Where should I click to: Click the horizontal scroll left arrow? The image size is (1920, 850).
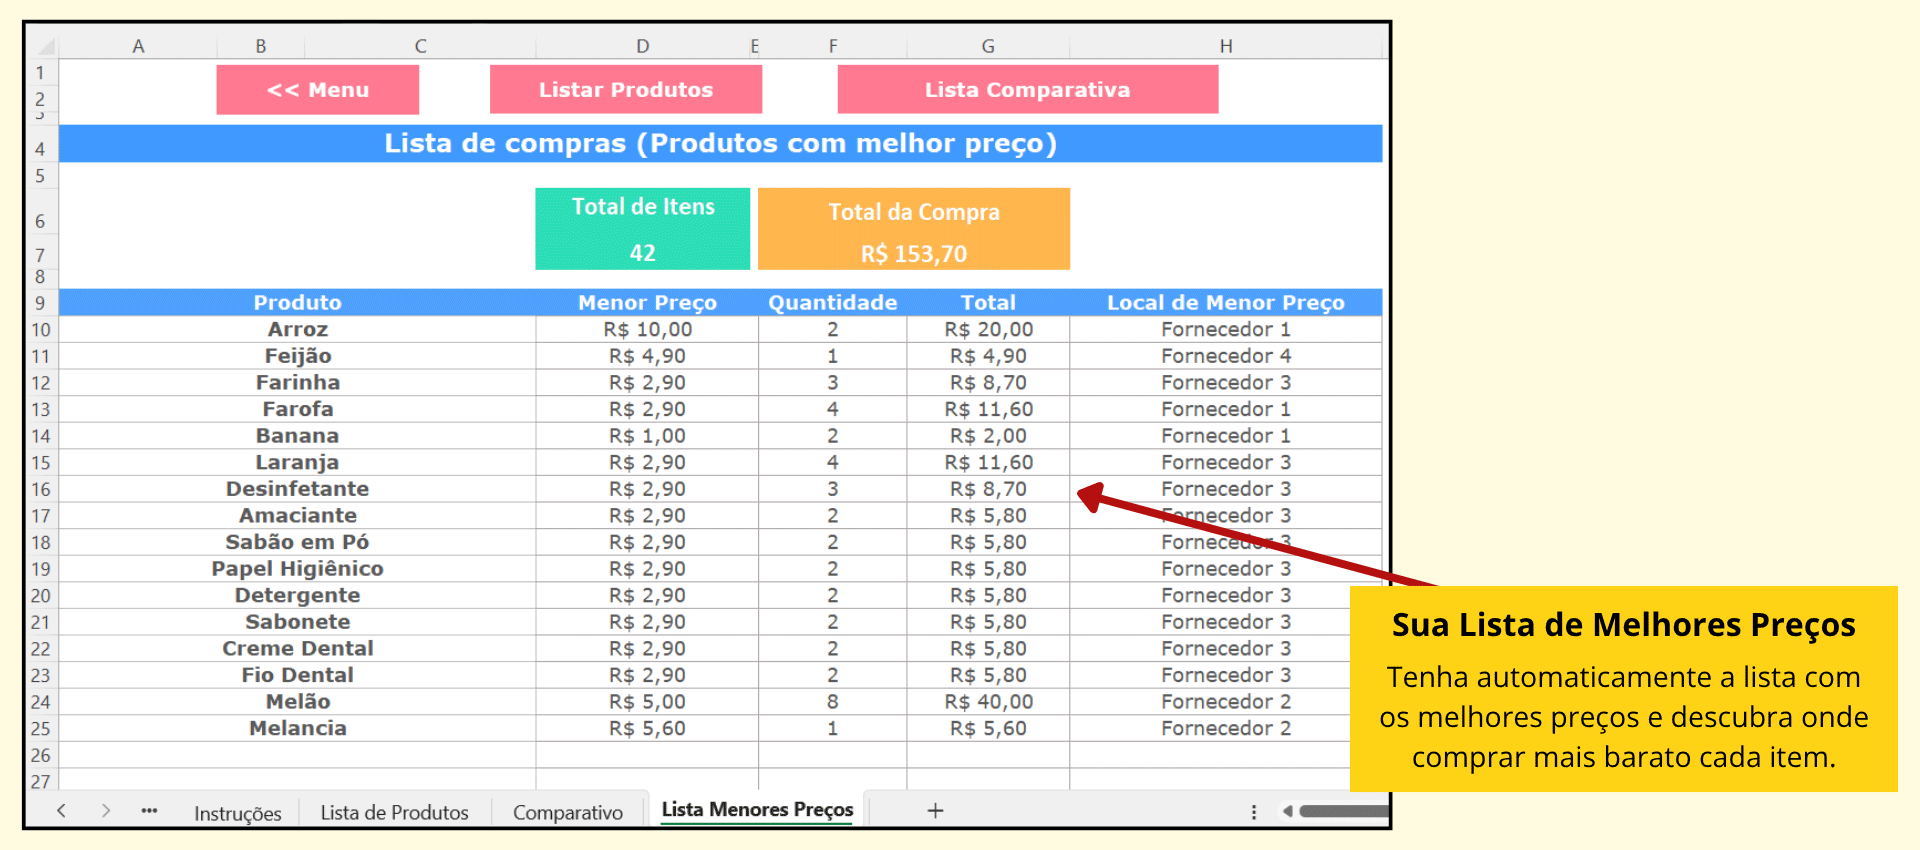click(x=1287, y=811)
